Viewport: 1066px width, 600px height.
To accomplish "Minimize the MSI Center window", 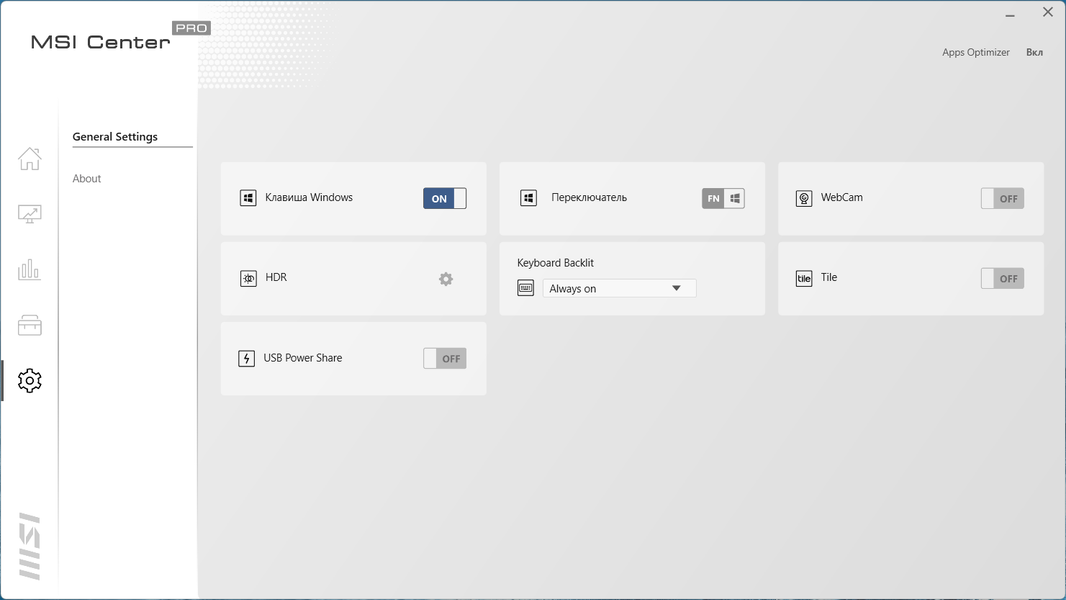I will point(1010,14).
